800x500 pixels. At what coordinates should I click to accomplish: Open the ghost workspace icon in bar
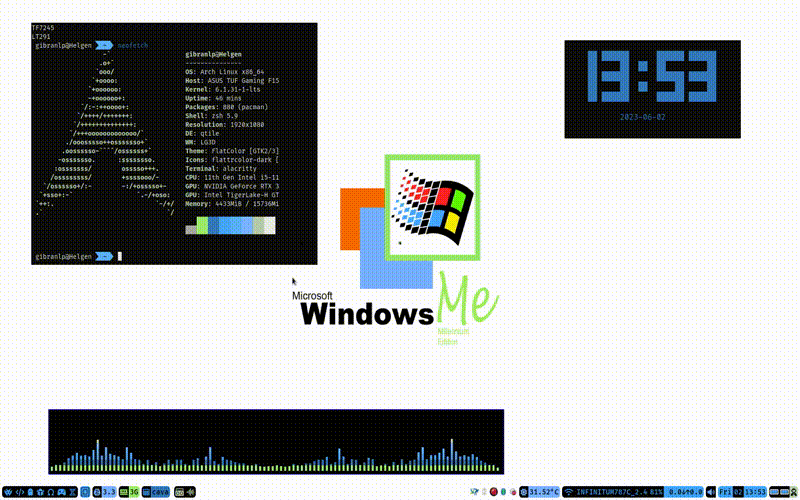[x=30, y=492]
